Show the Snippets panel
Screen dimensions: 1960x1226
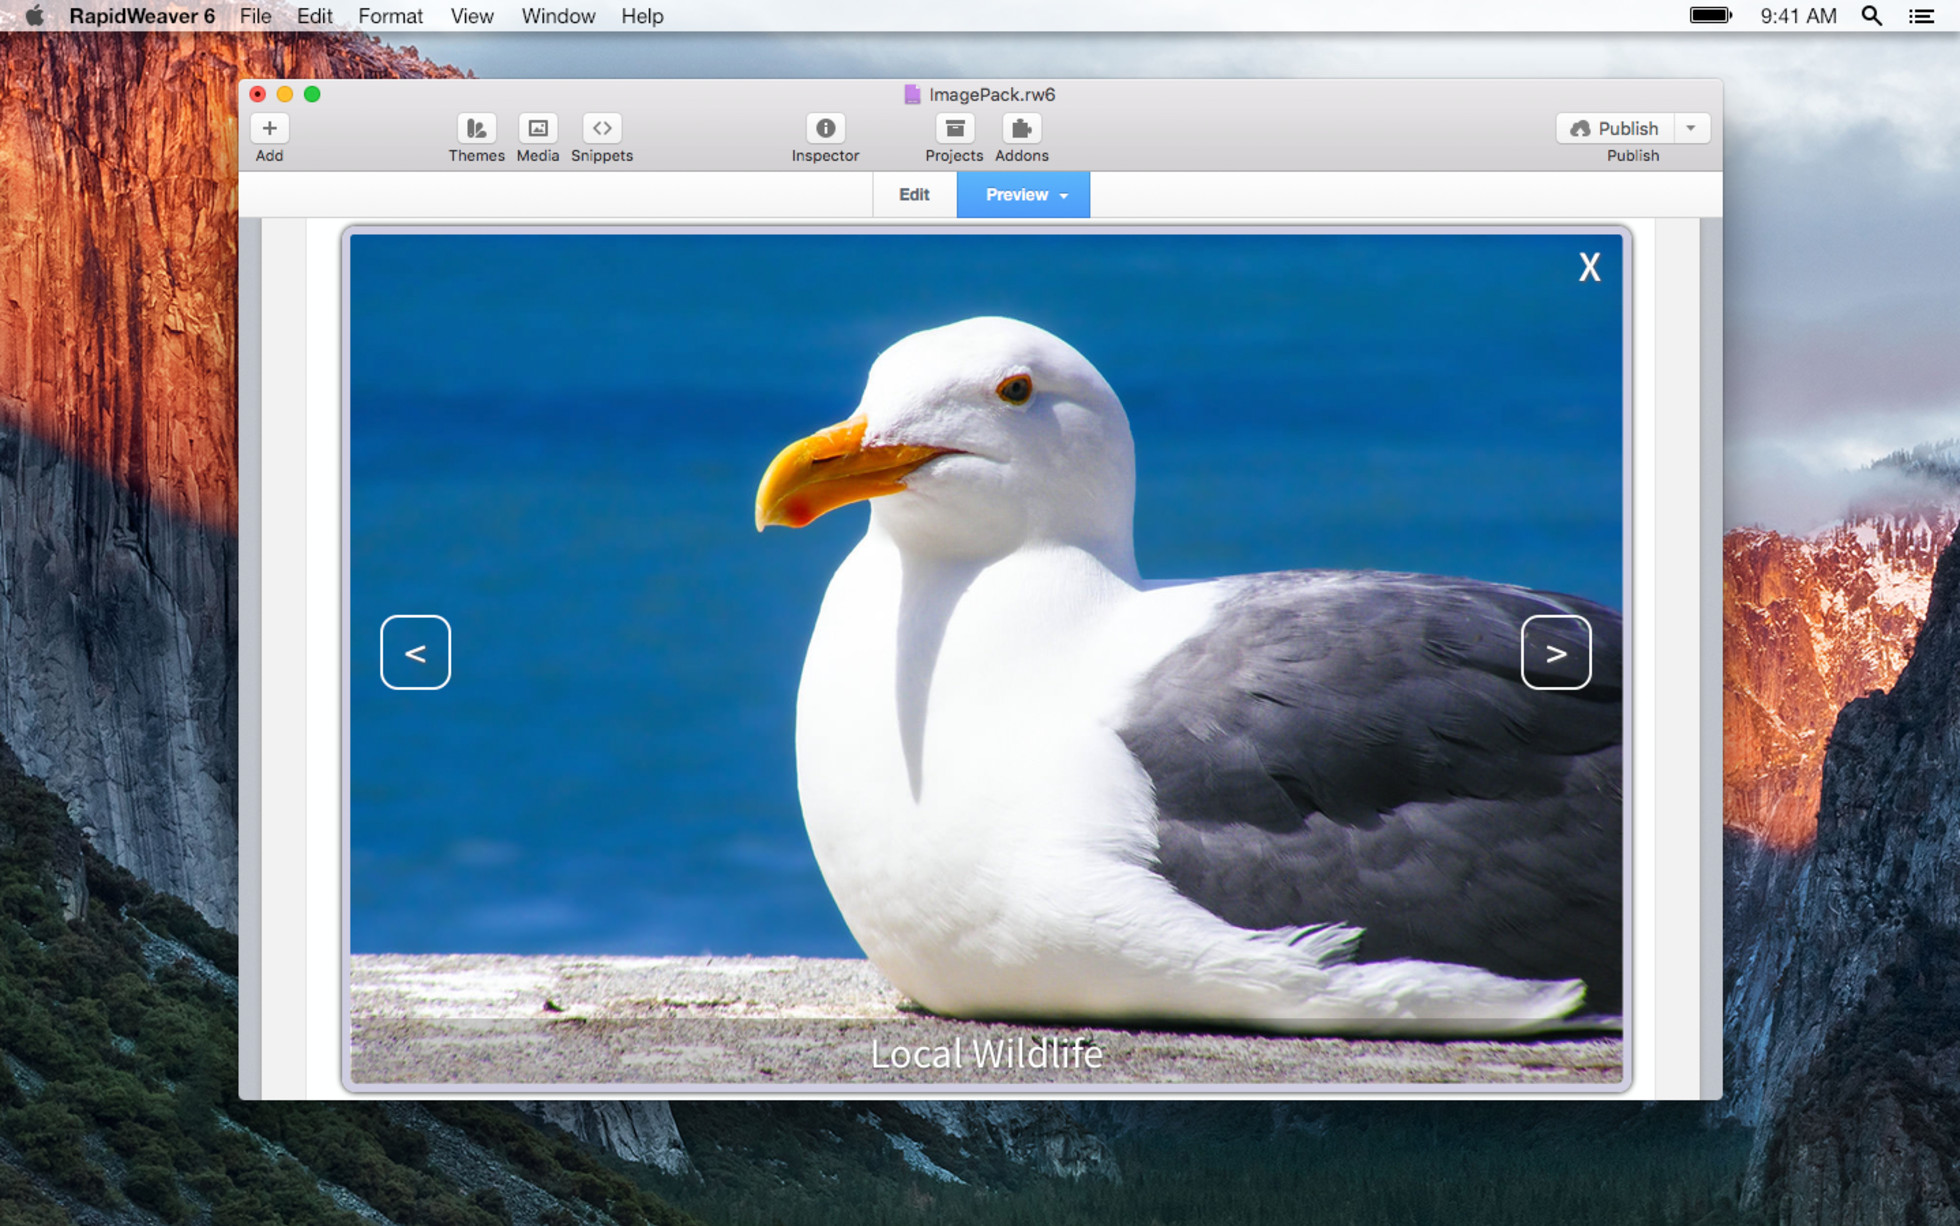[x=601, y=128]
